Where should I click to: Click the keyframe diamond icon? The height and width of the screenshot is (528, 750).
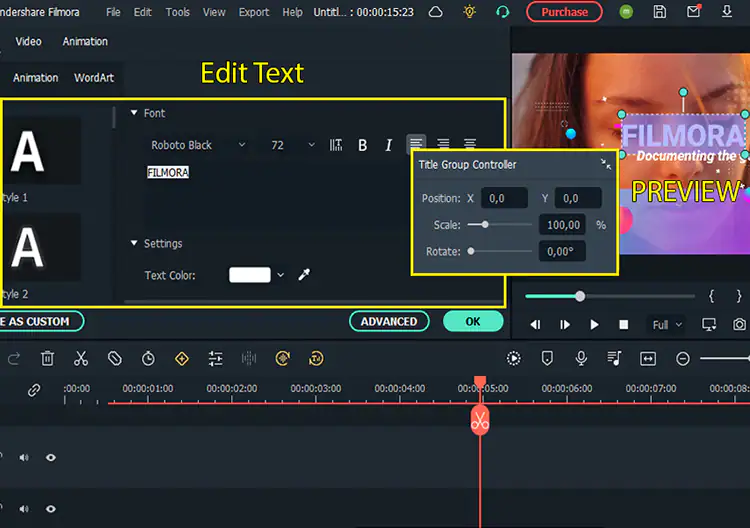[x=182, y=358]
